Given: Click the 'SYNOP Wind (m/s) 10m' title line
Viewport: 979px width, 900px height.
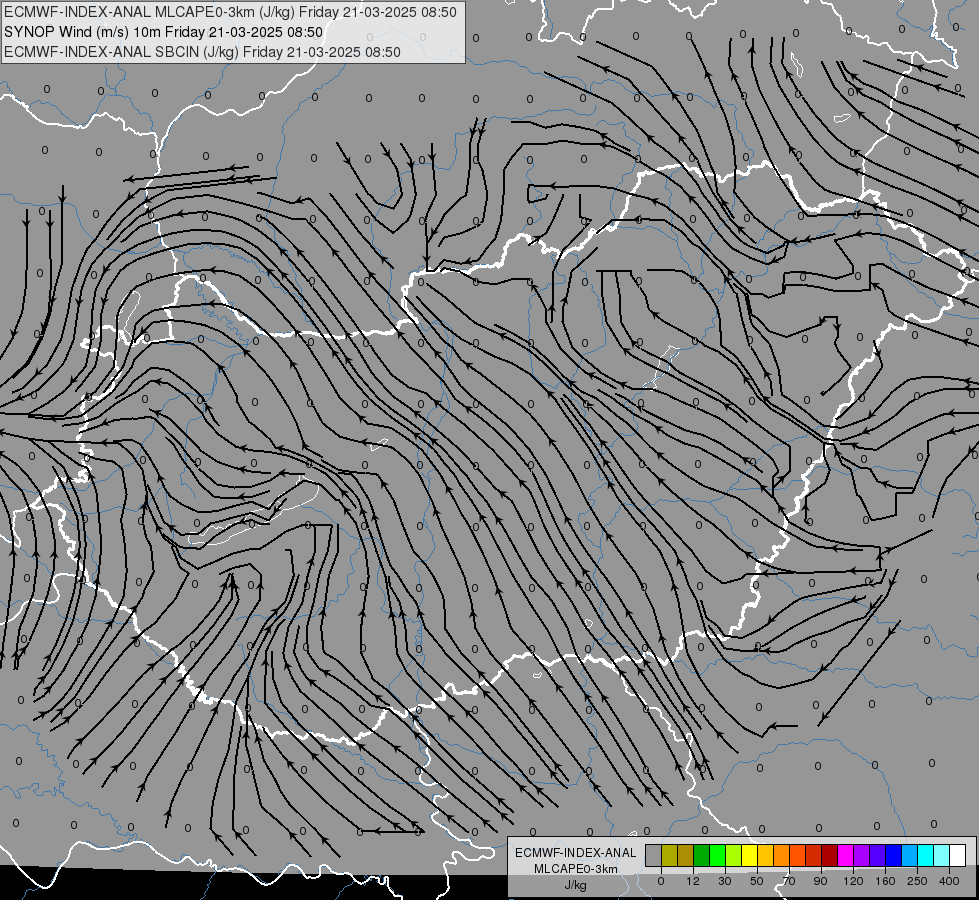Looking at the screenshot, I should click(163, 32).
